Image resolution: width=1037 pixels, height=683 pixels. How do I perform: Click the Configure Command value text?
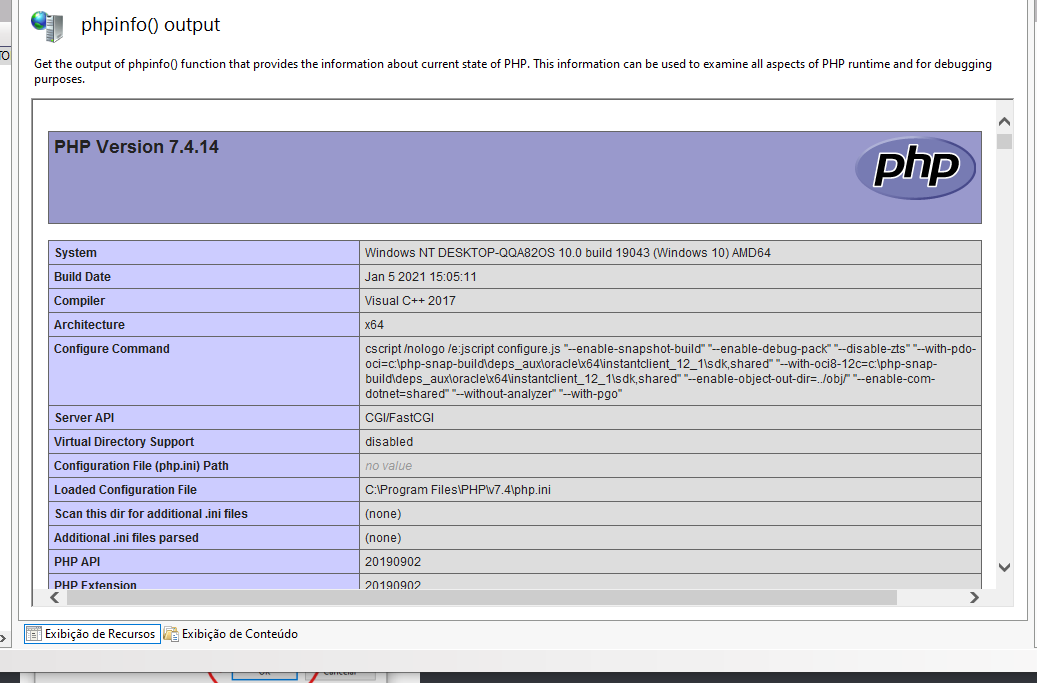click(670, 371)
